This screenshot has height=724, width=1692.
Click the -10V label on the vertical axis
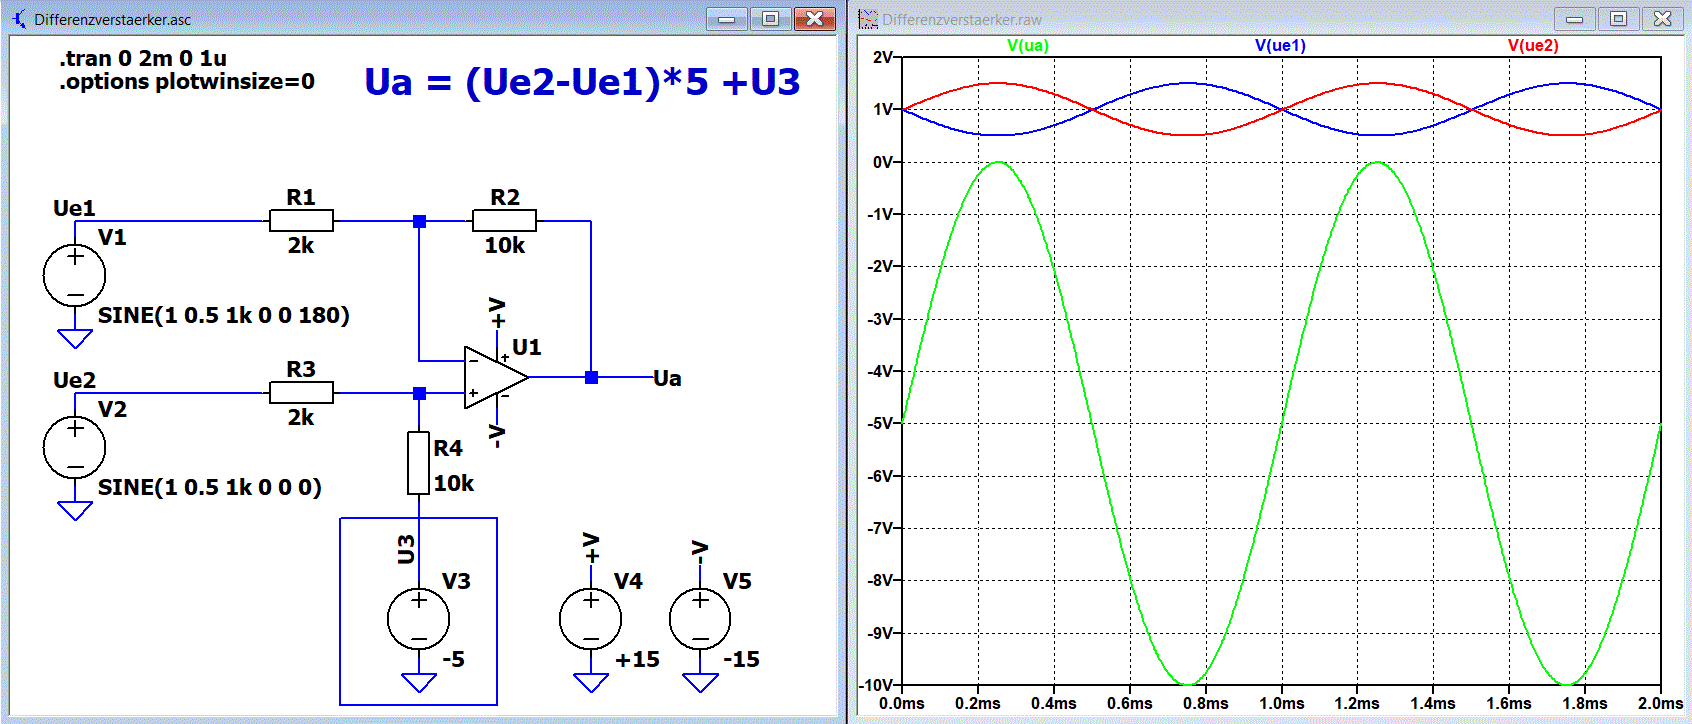click(x=877, y=685)
